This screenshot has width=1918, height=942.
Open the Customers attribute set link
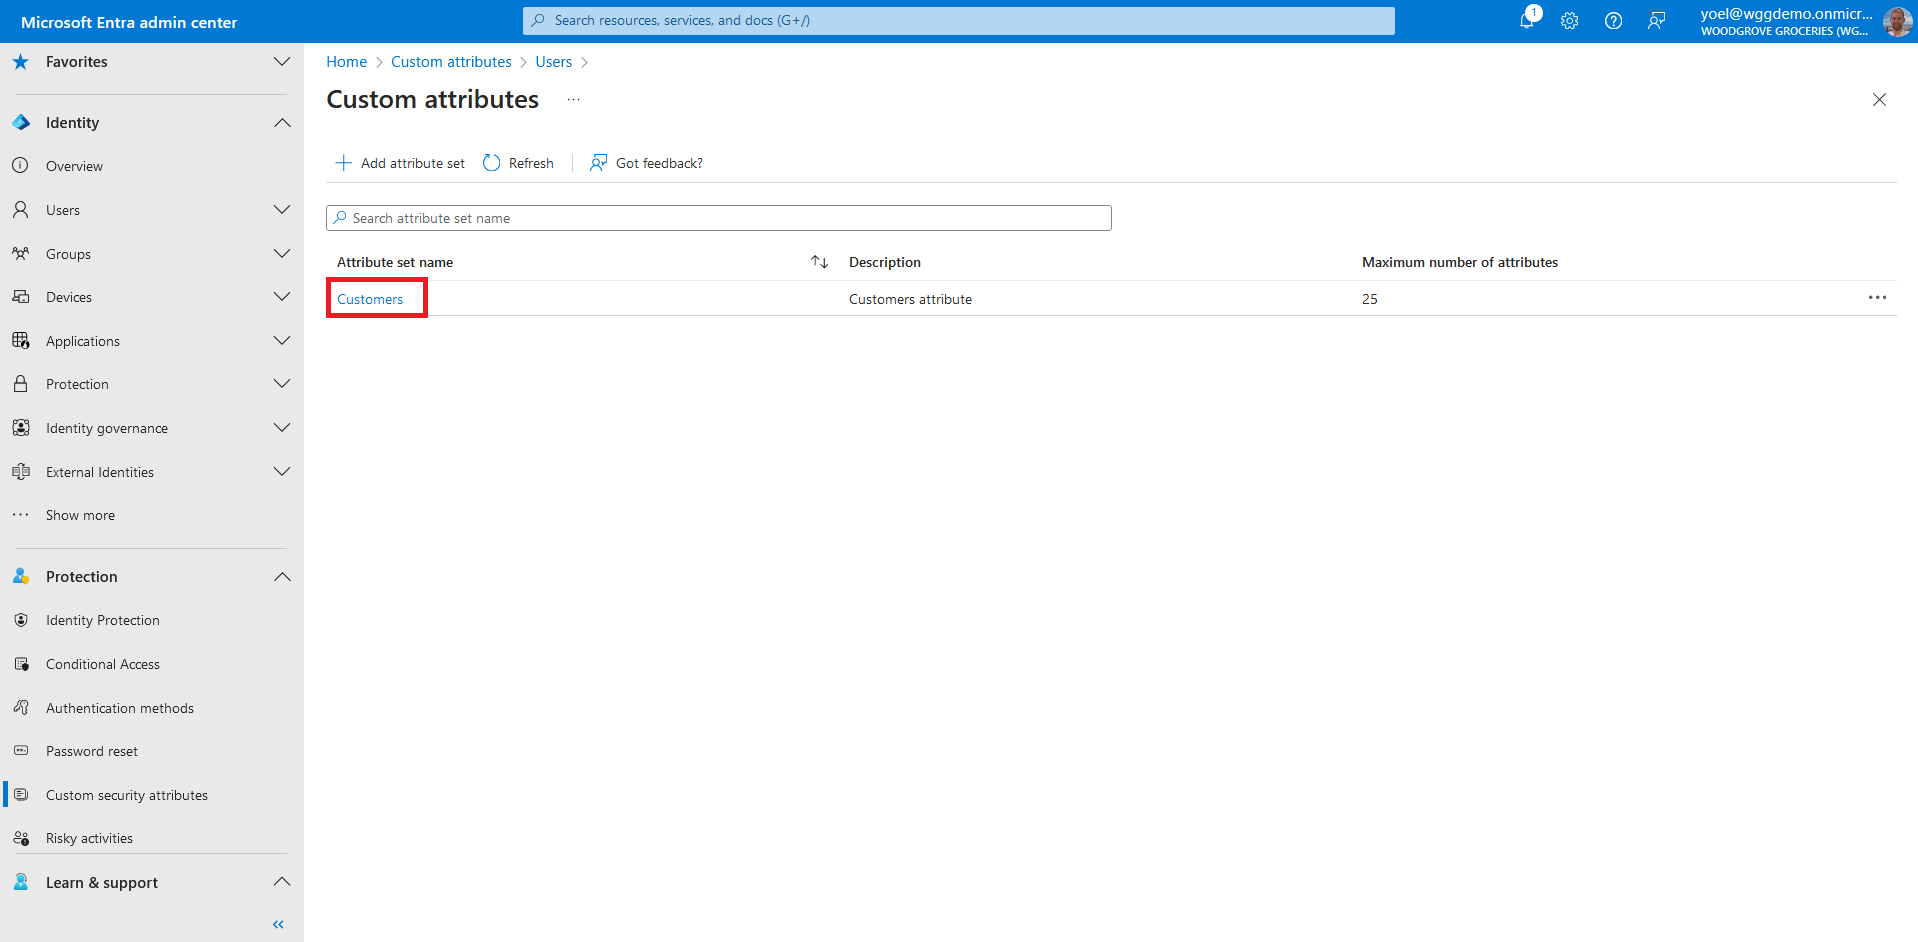pos(370,299)
